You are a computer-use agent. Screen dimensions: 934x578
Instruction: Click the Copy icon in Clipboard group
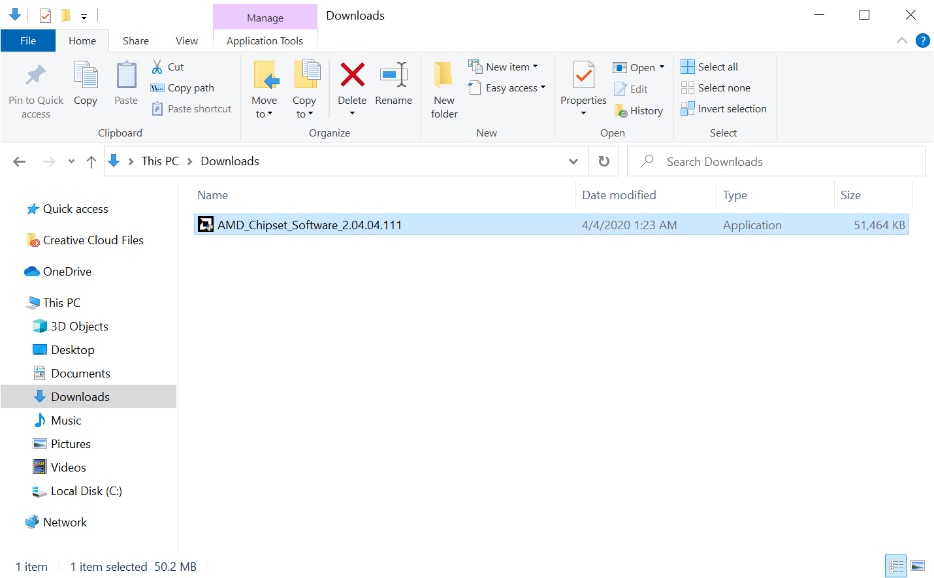point(85,76)
